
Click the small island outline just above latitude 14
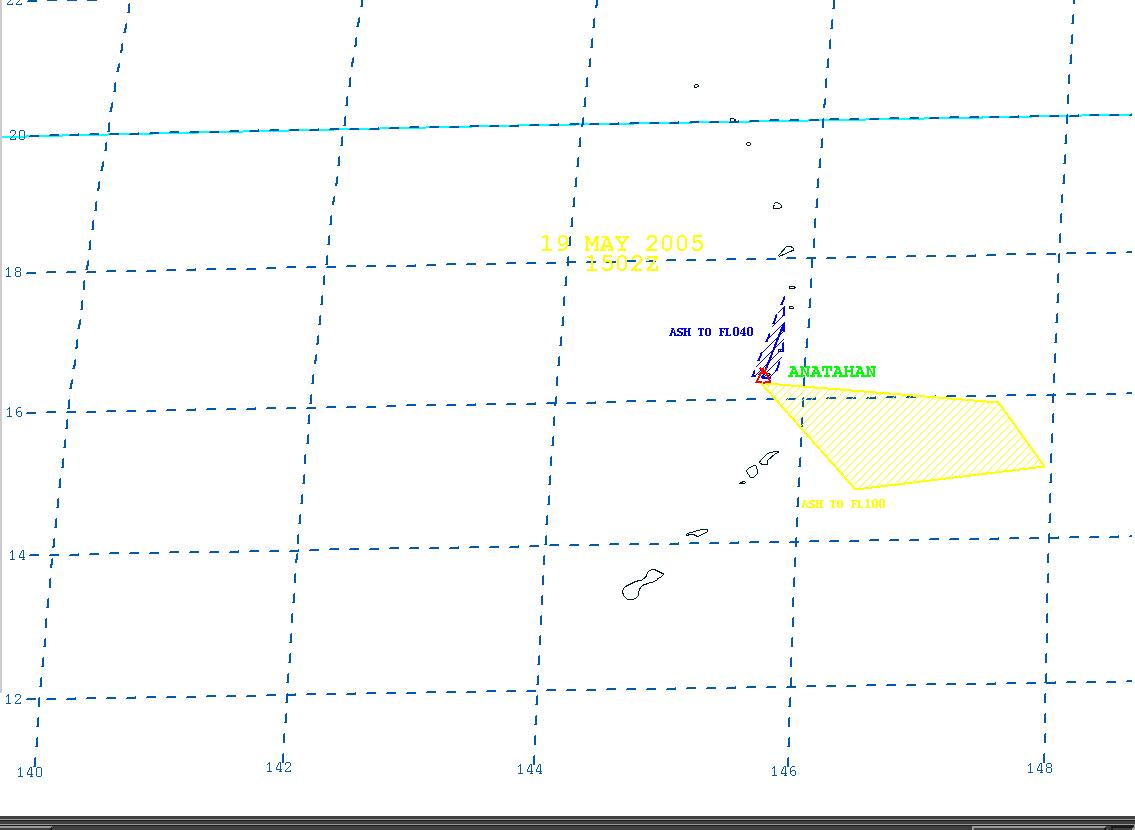[x=698, y=533]
